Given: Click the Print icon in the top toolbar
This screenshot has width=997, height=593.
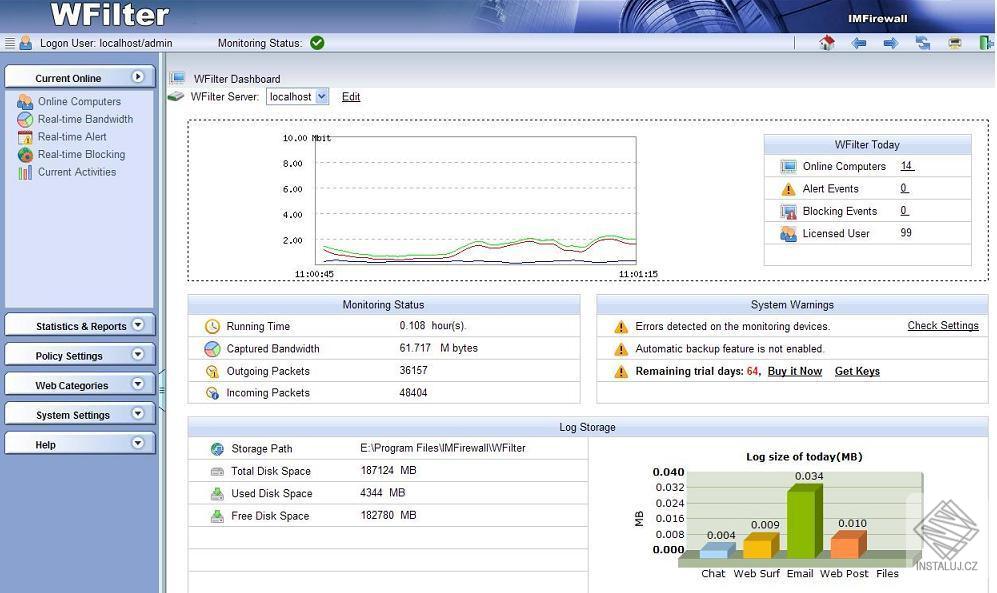Looking at the screenshot, I should (x=954, y=43).
